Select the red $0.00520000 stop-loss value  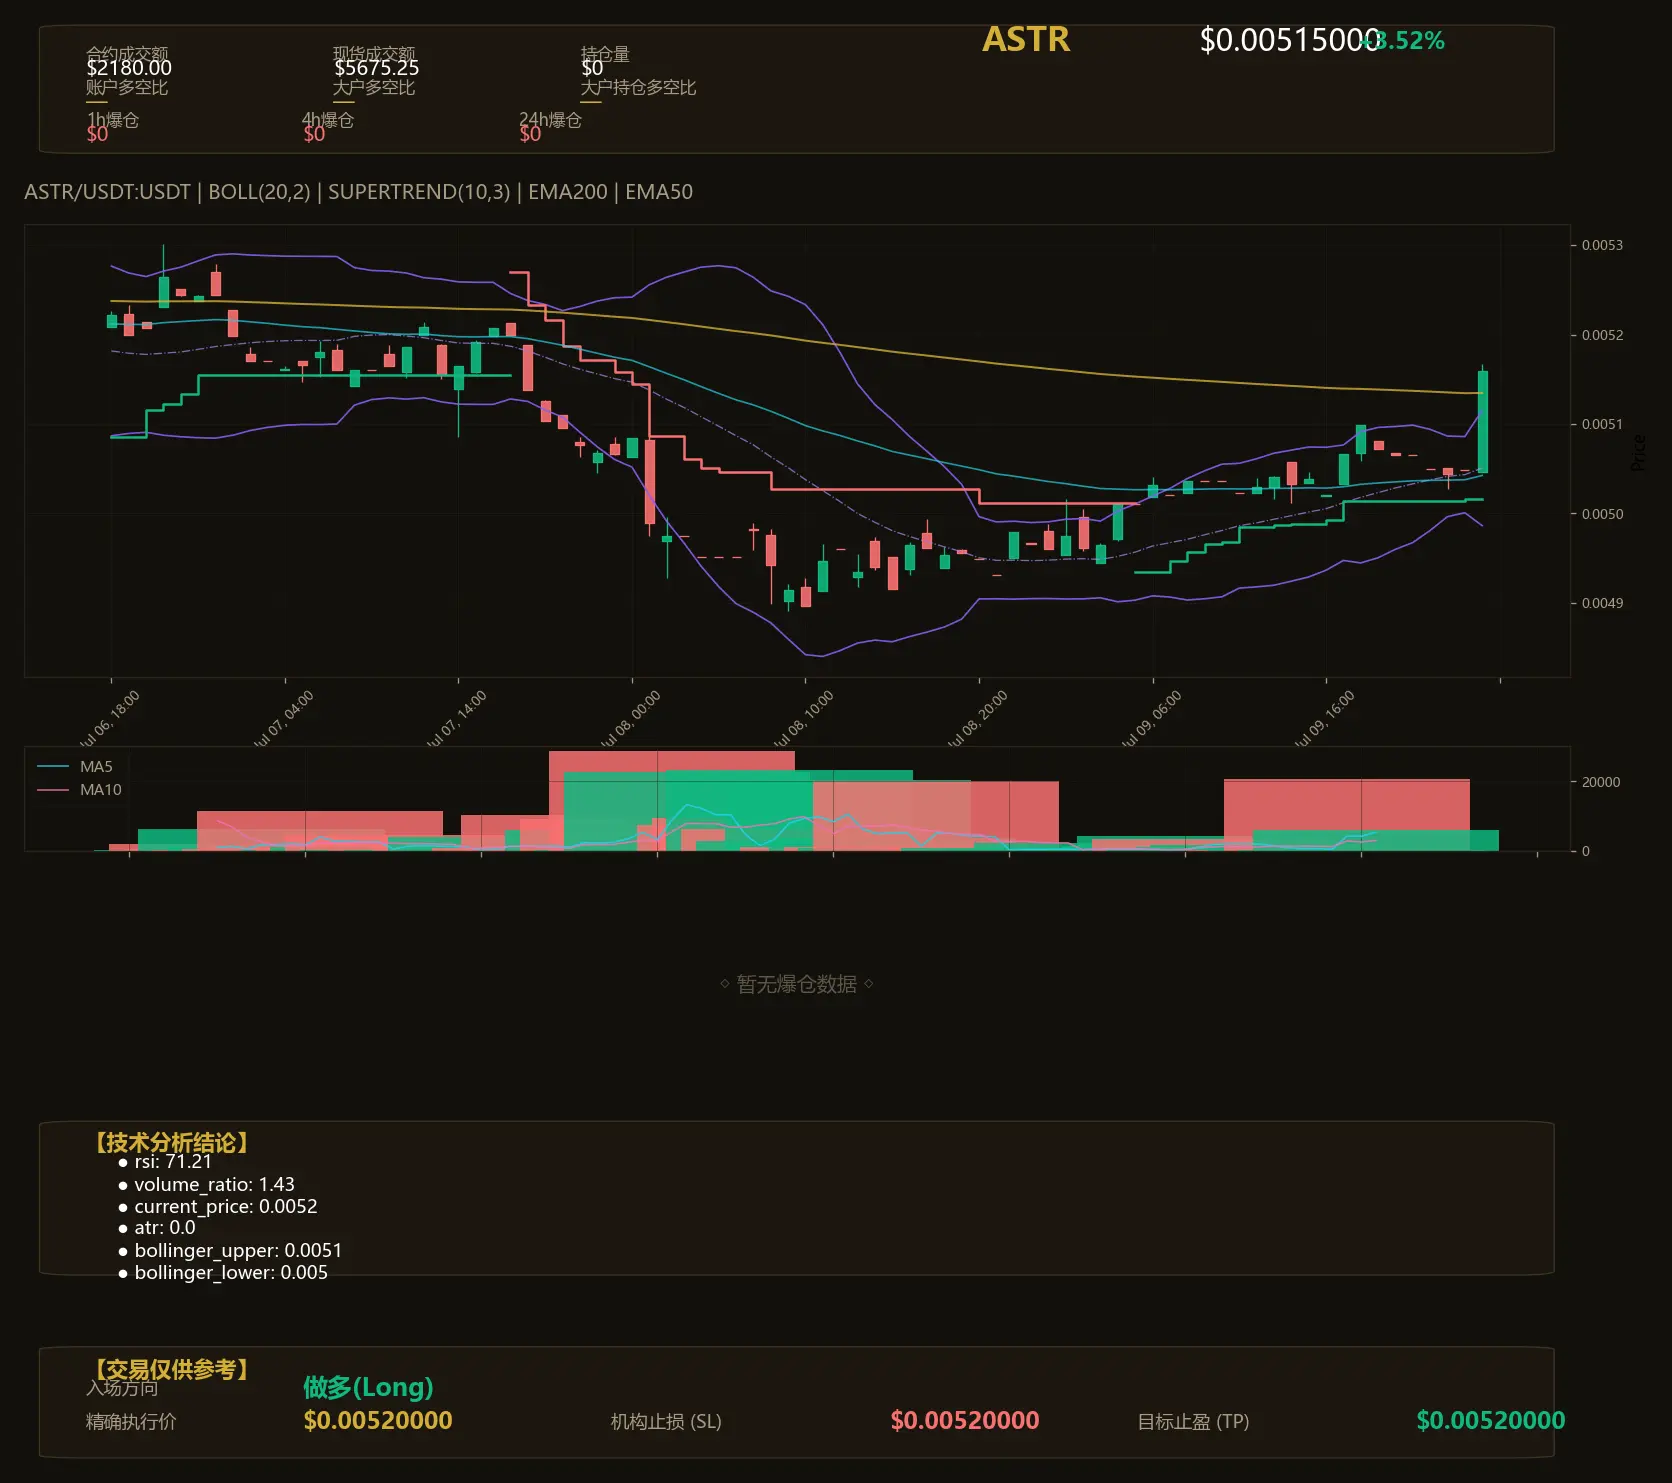(x=965, y=1421)
